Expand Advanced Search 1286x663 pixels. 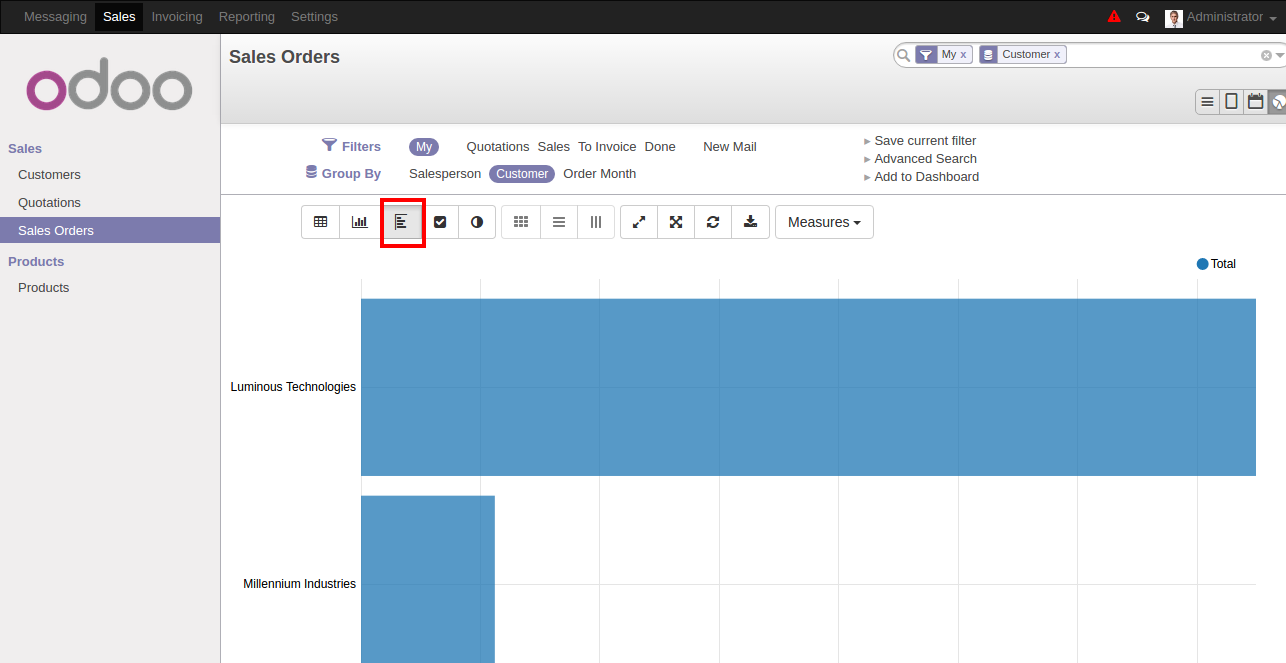coord(925,159)
